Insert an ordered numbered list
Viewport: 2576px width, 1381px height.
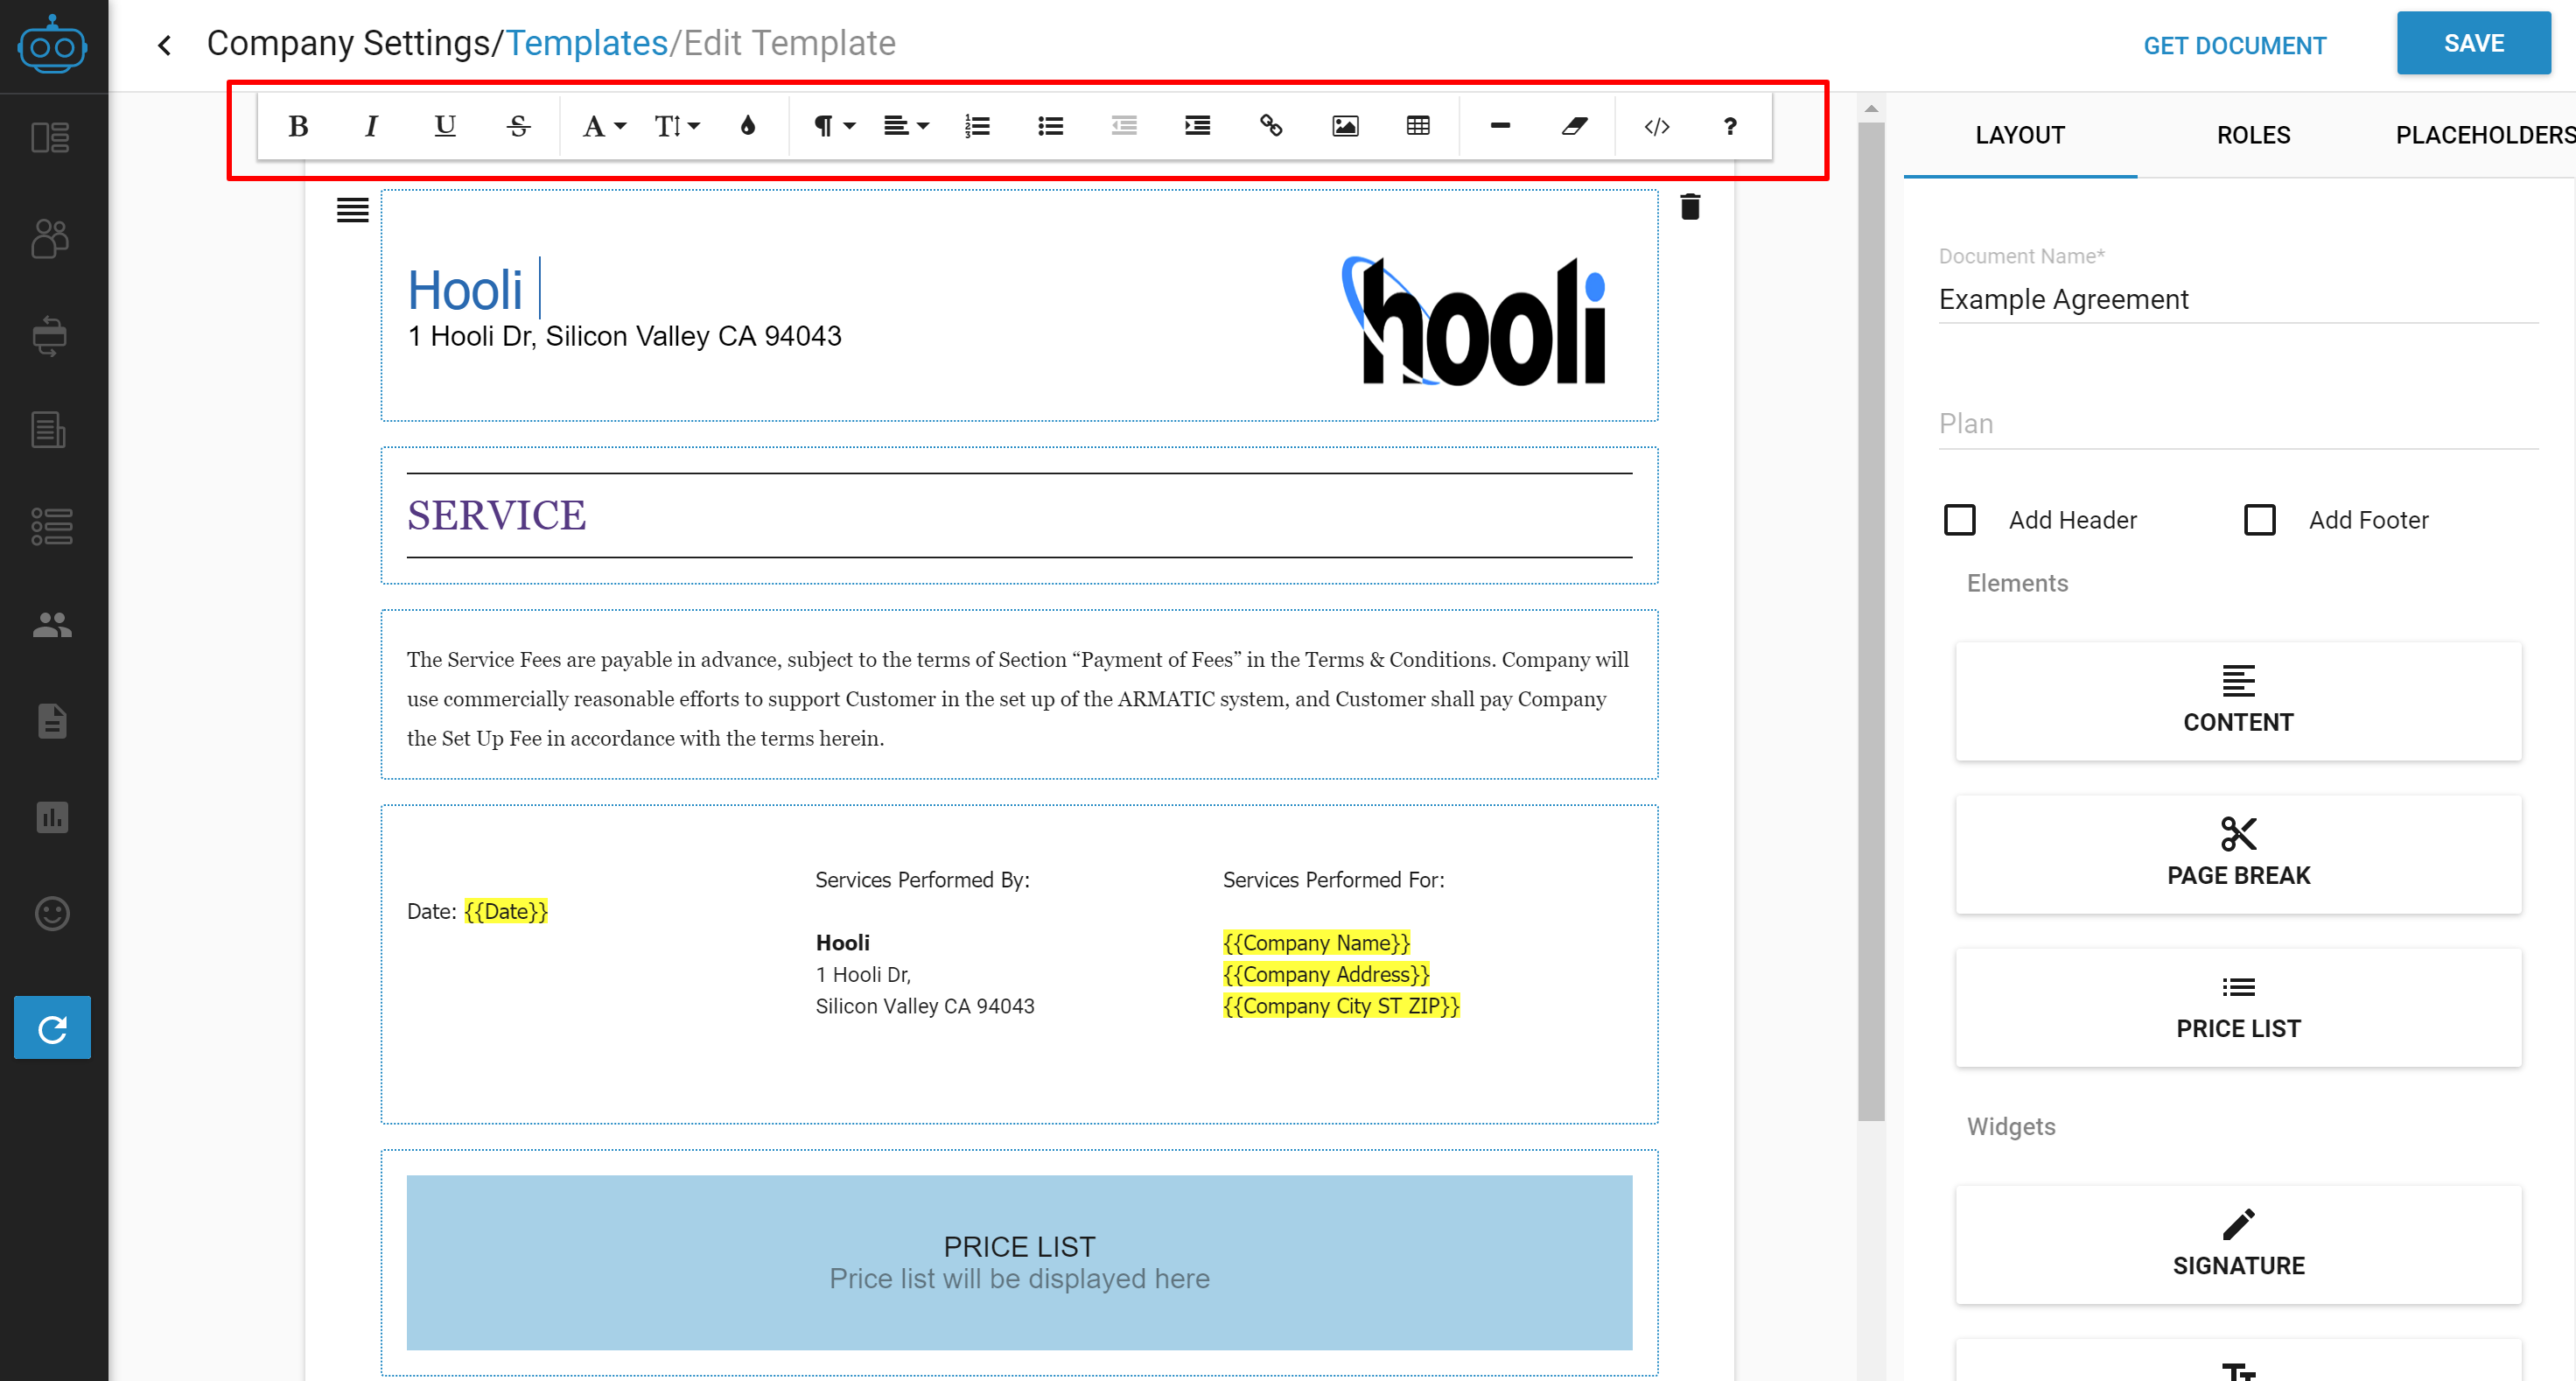pos(977,126)
